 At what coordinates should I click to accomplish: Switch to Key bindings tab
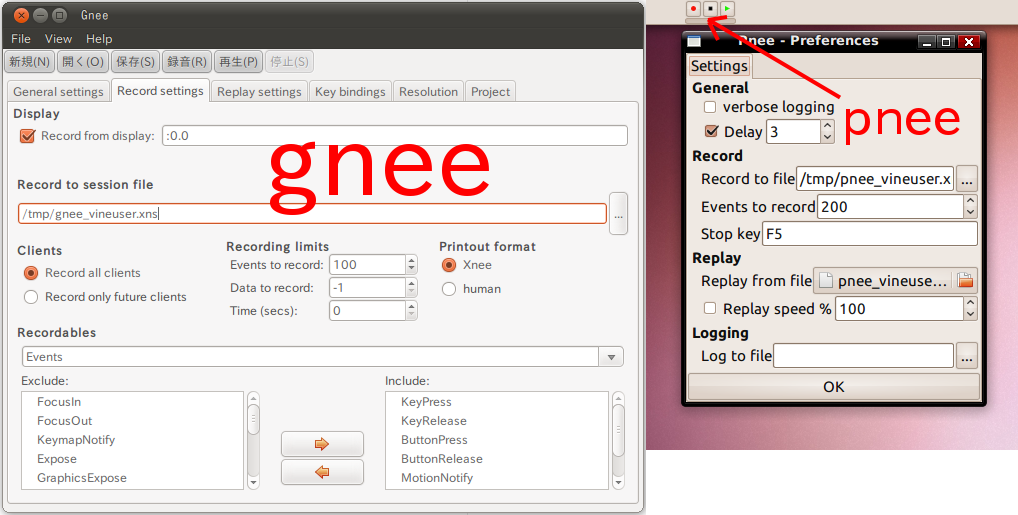click(351, 92)
